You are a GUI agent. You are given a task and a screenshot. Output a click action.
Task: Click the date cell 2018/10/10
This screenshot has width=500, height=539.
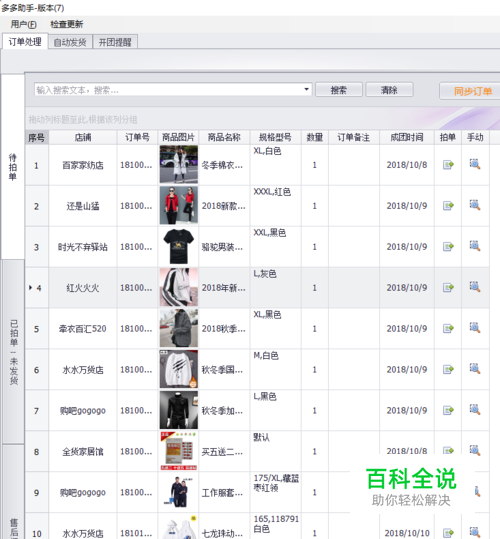click(x=407, y=533)
